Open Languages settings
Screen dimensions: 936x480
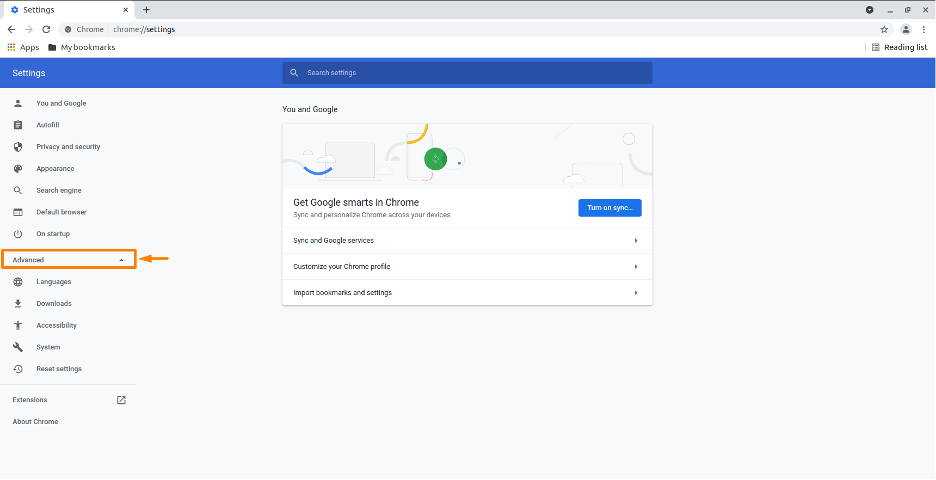coord(54,282)
